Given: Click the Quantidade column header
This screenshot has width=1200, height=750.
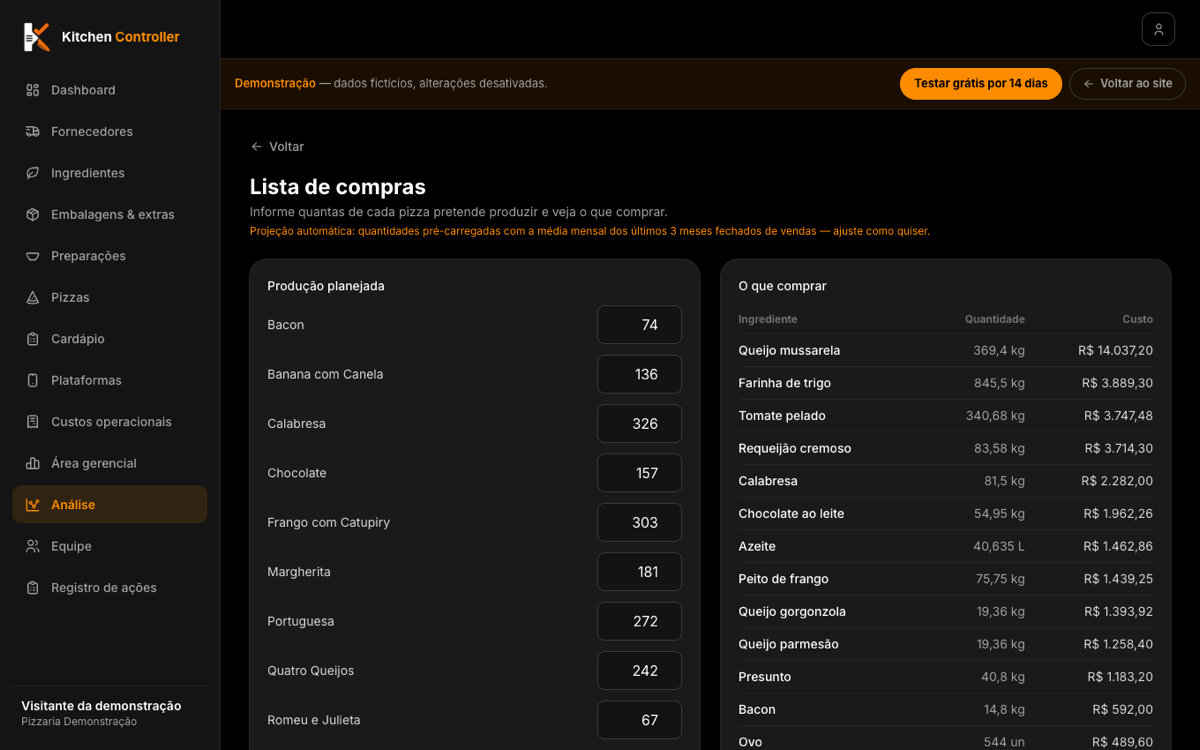Looking at the screenshot, I should pyautogui.click(x=995, y=319).
